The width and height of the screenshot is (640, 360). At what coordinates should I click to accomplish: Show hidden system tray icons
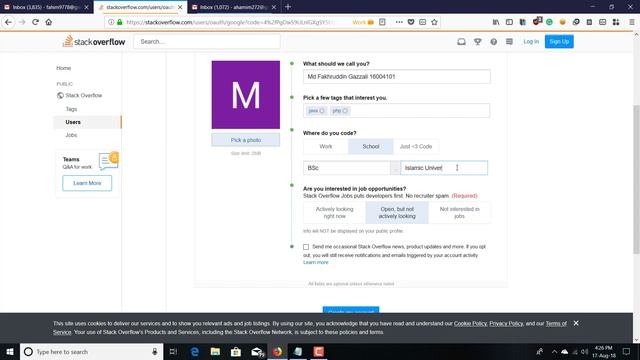(554, 351)
